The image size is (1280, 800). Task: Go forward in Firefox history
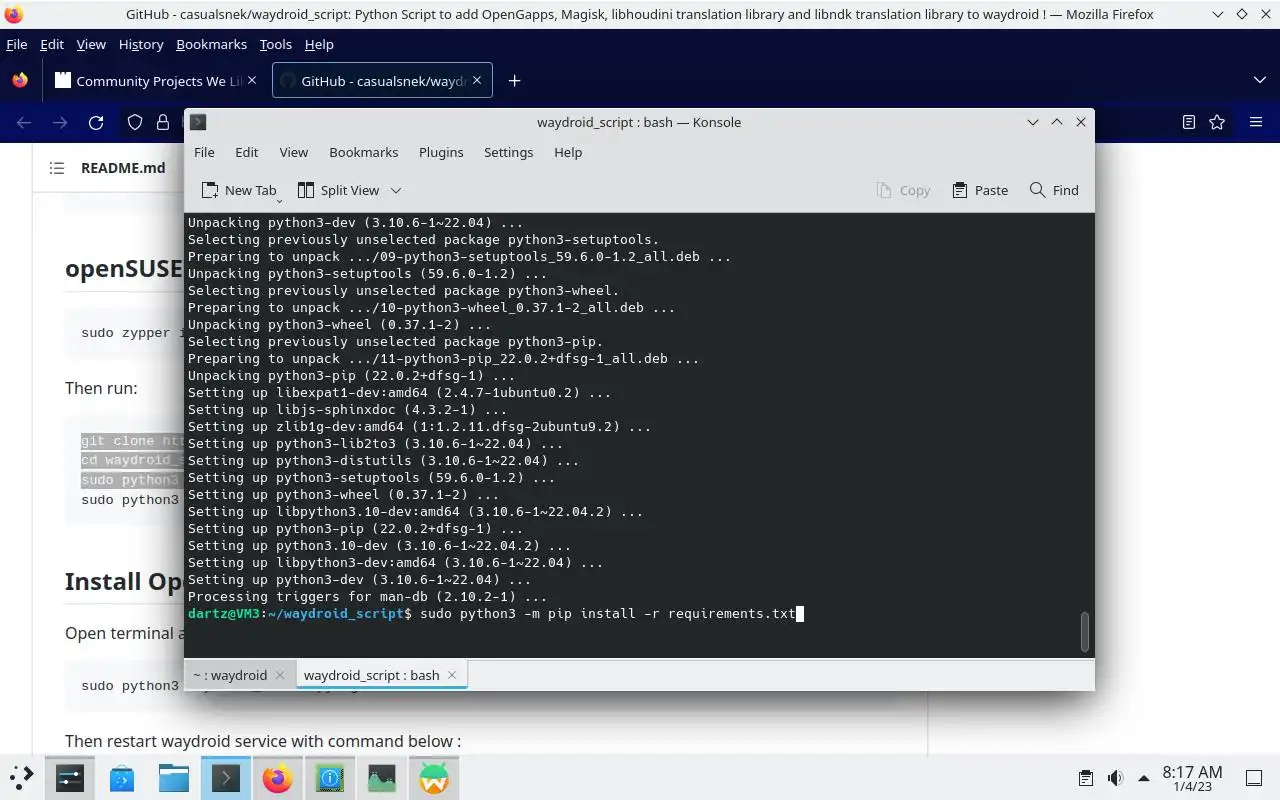(x=60, y=122)
